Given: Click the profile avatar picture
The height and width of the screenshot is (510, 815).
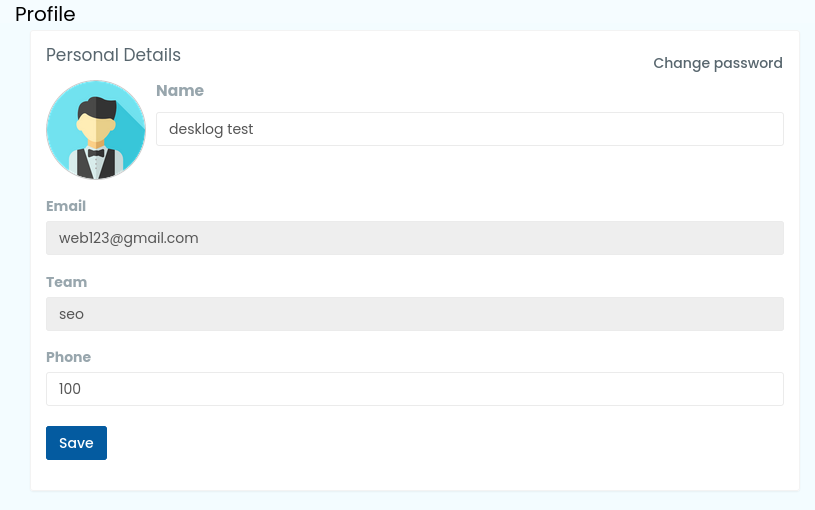Looking at the screenshot, I should [x=96, y=129].
